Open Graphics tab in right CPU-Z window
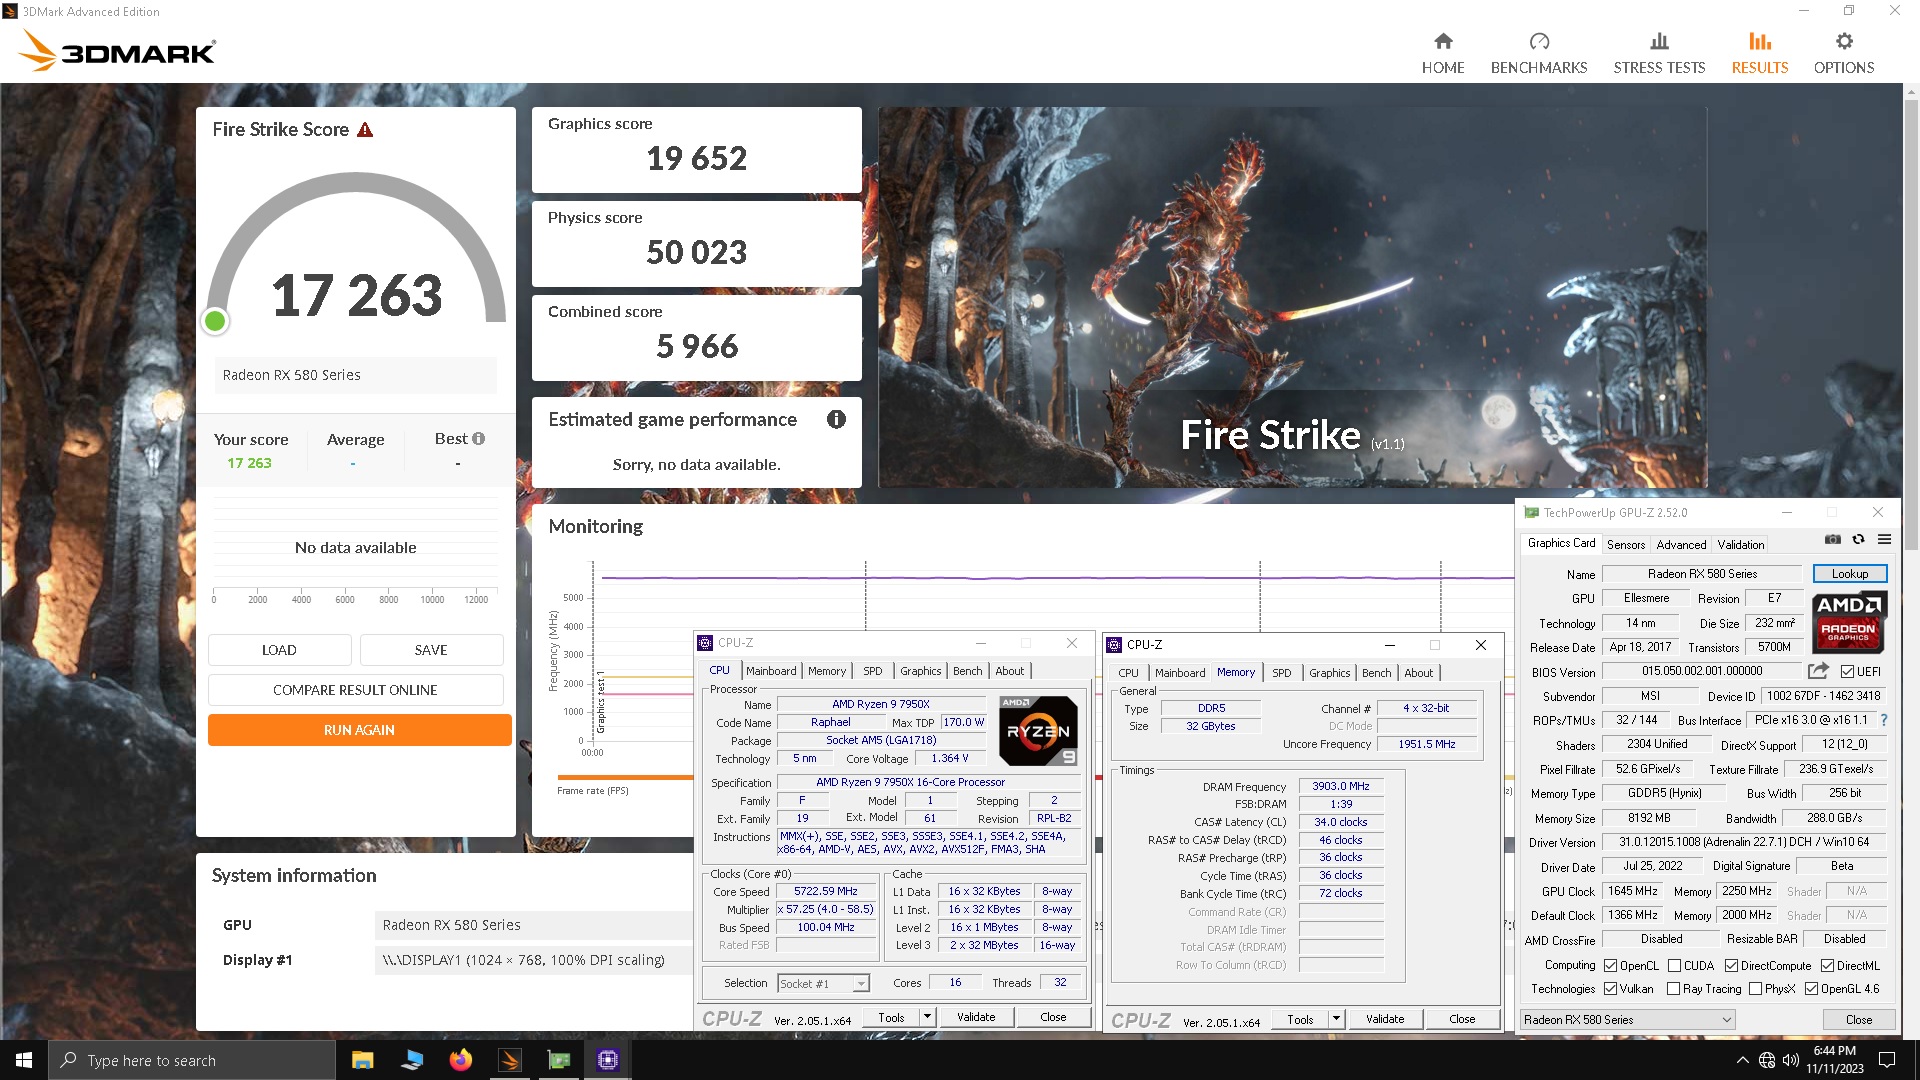The height and width of the screenshot is (1080, 1920). point(1329,673)
